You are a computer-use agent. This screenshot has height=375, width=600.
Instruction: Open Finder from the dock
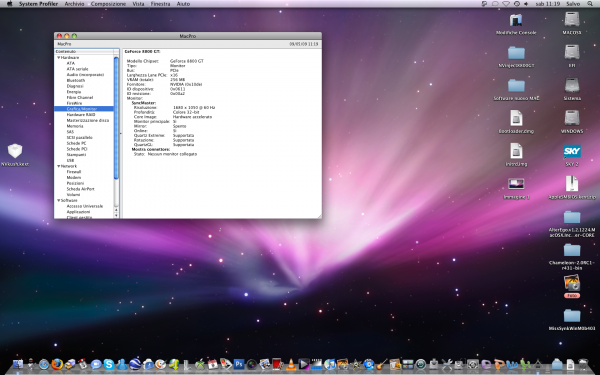coord(18,364)
